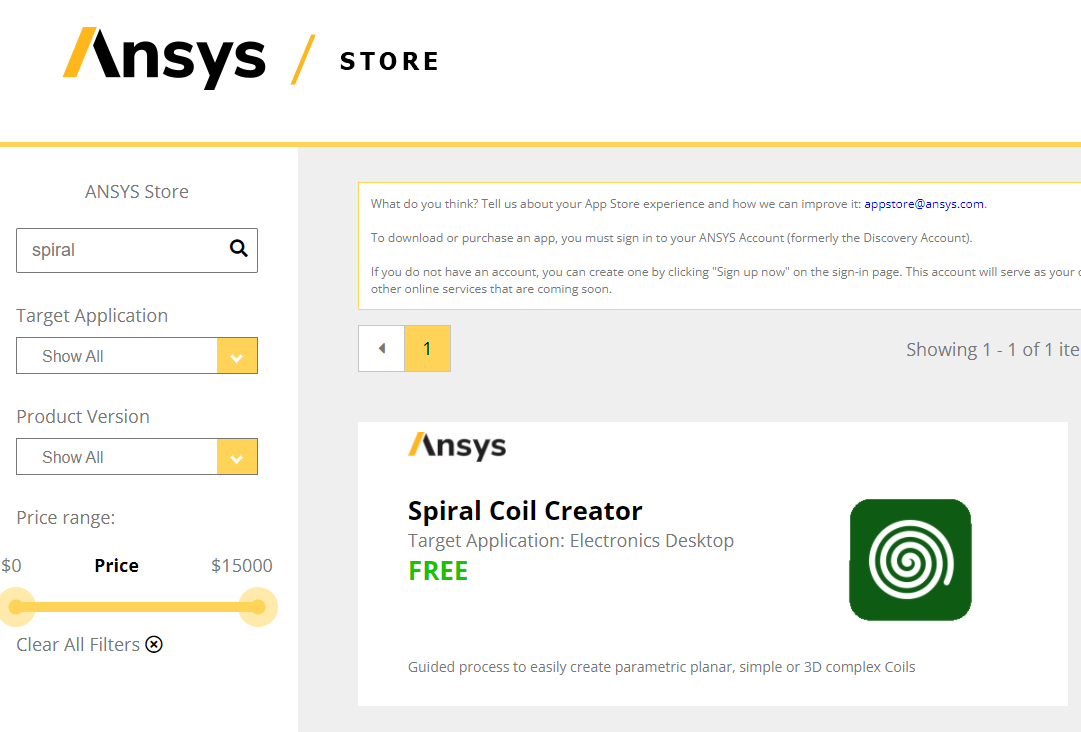Click the FREE price label
The width and height of the screenshot is (1081, 732).
point(438,571)
